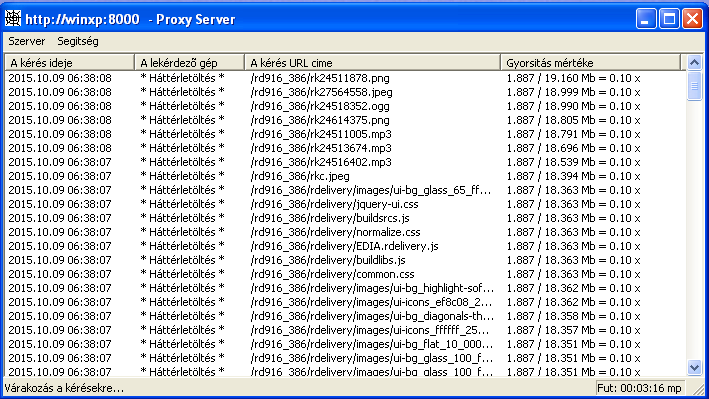Sort by 'A lekérdező gép' column header
709x399 pixels.
189,63
